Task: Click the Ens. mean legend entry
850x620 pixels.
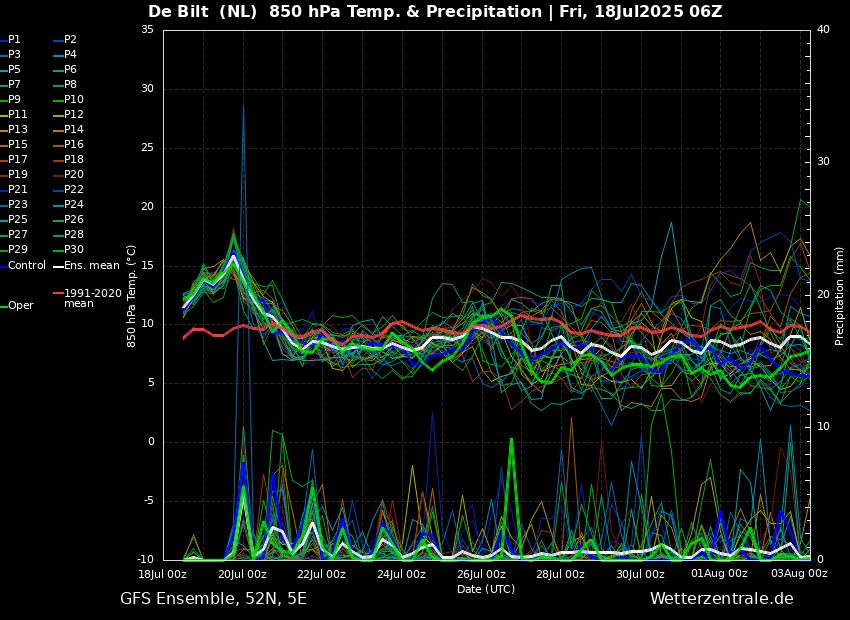Action: point(91,266)
